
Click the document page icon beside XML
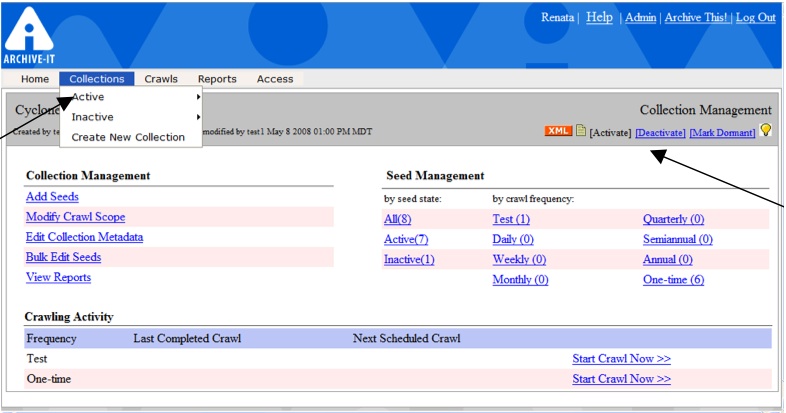coord(580,132)
